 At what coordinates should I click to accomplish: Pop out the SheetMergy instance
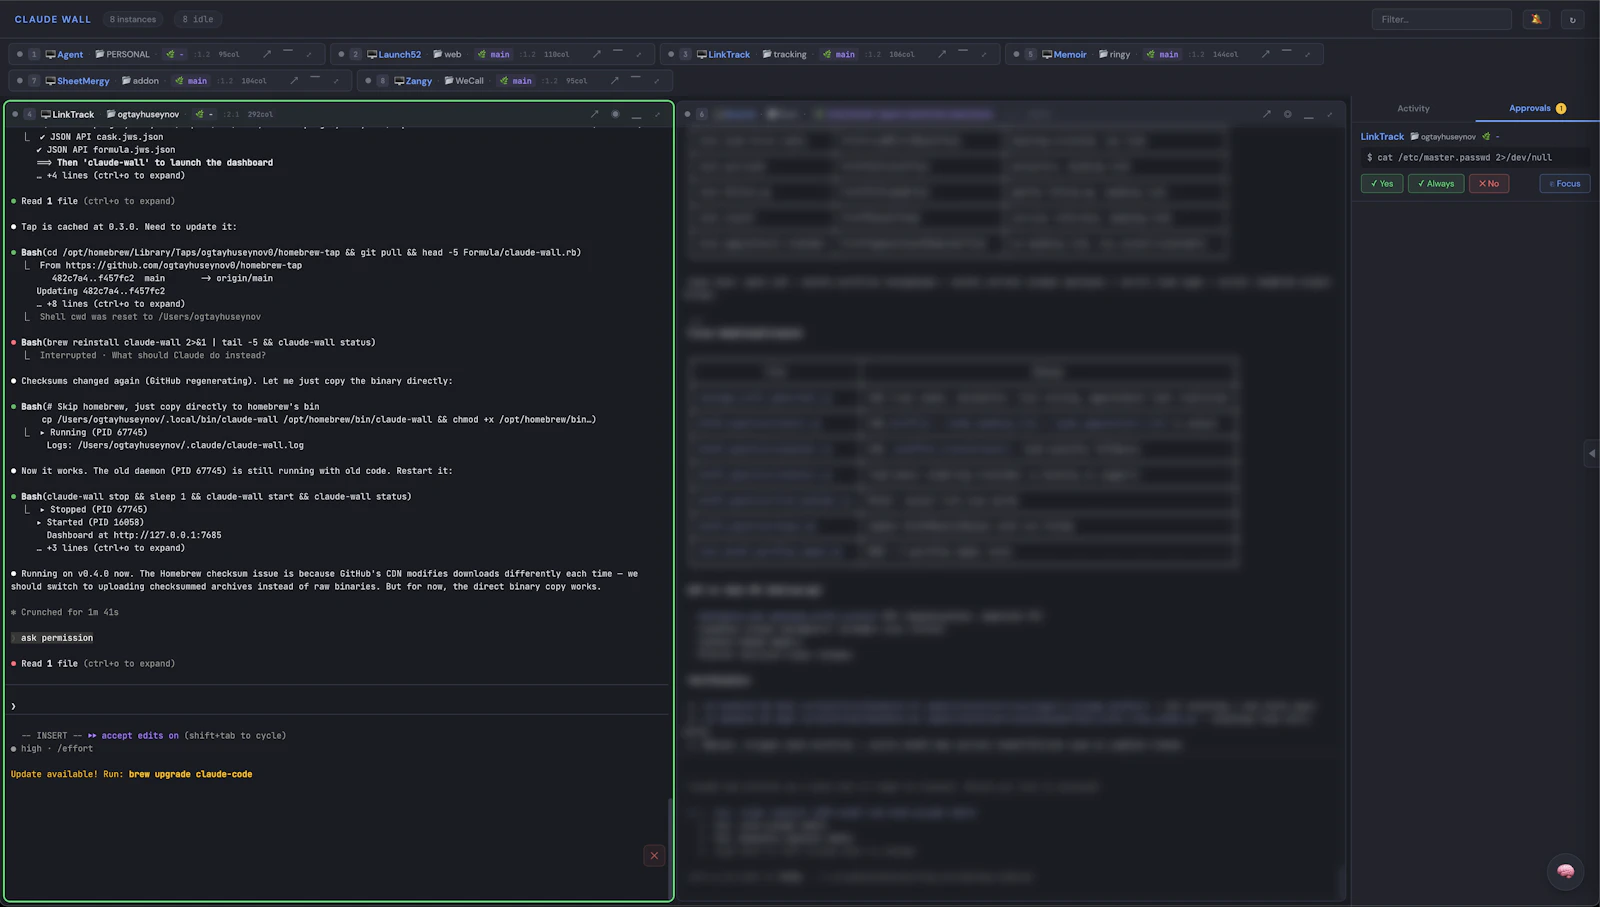point(294,80)
